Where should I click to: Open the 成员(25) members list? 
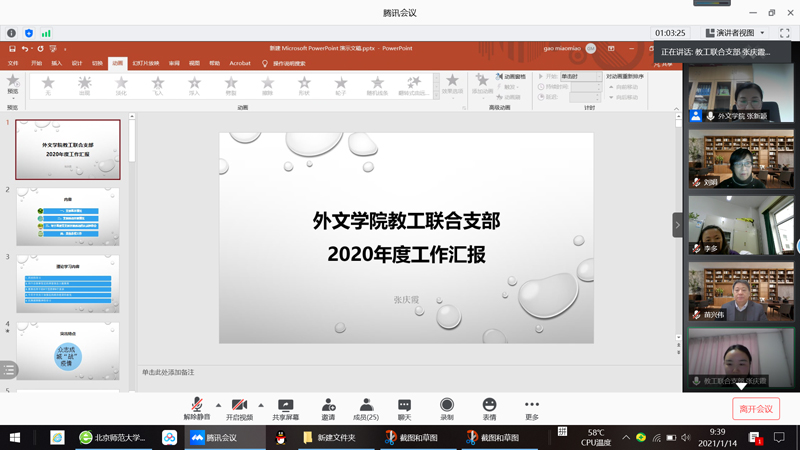(366, 404)
